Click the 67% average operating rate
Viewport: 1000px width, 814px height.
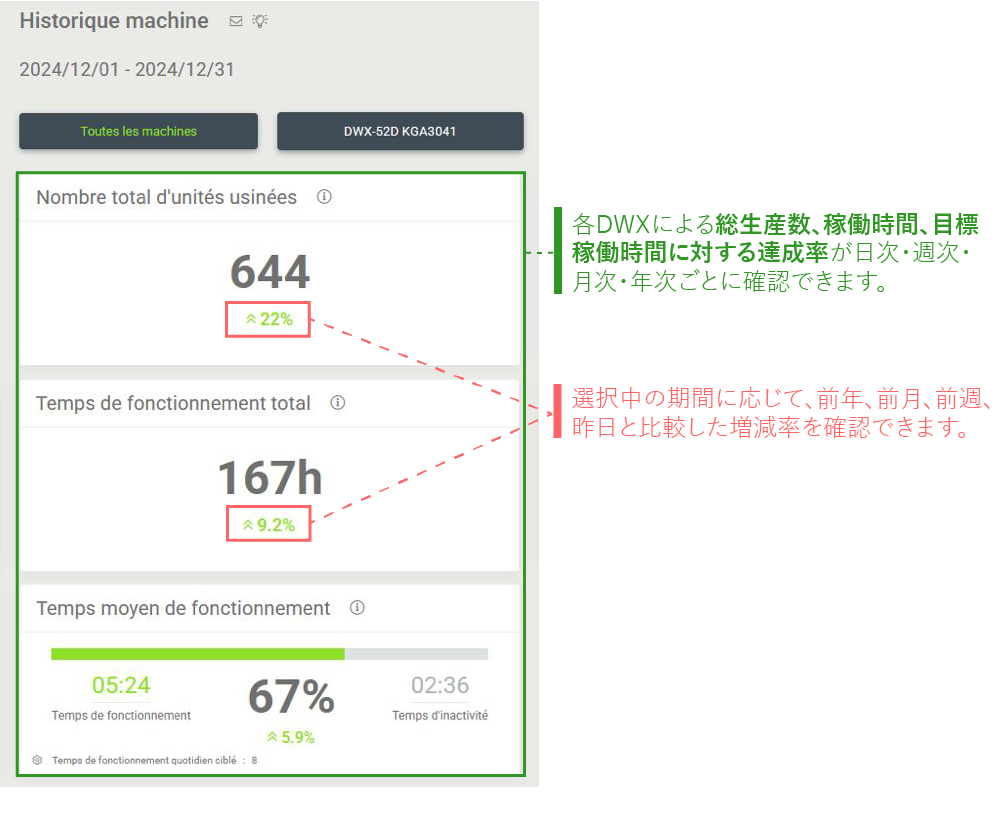click(x=290, y=697)
